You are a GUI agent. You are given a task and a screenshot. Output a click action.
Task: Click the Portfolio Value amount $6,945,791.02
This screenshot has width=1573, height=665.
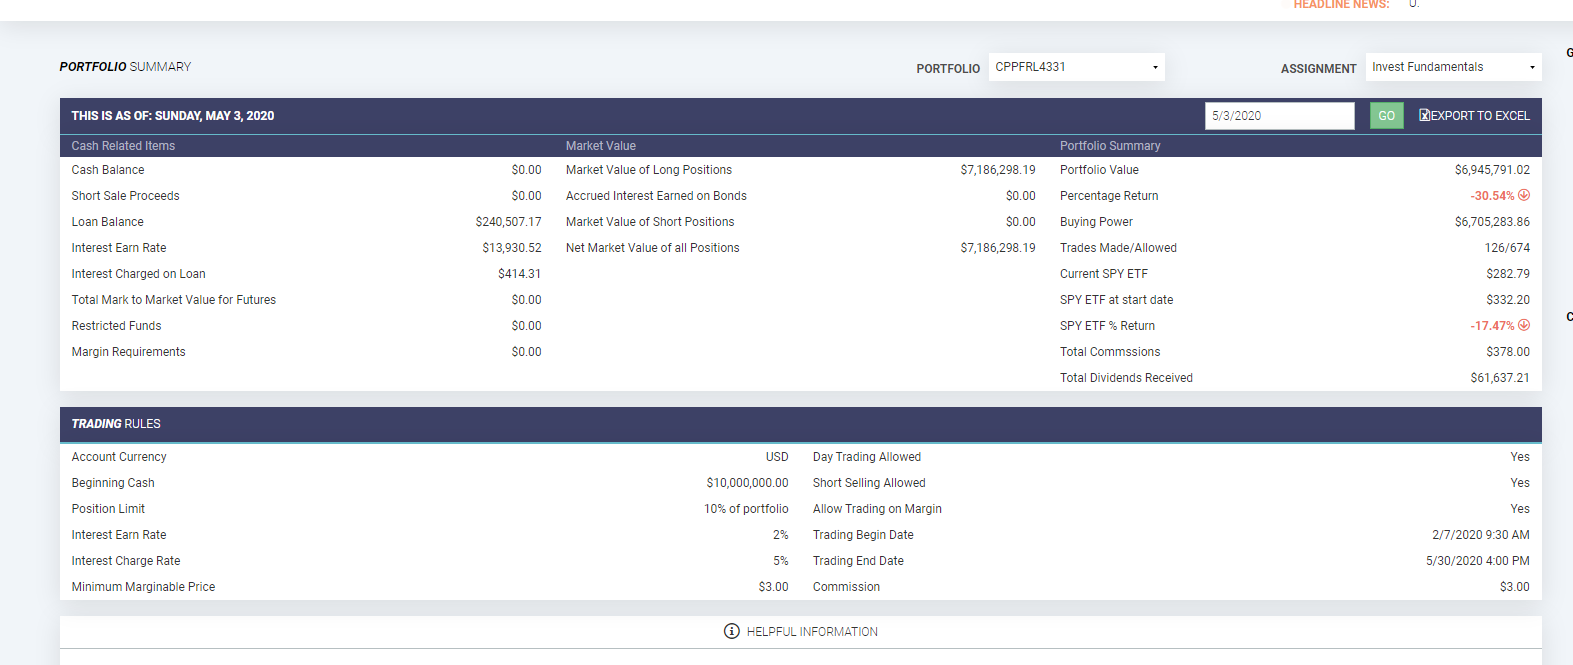click(x=1492, y=170)
